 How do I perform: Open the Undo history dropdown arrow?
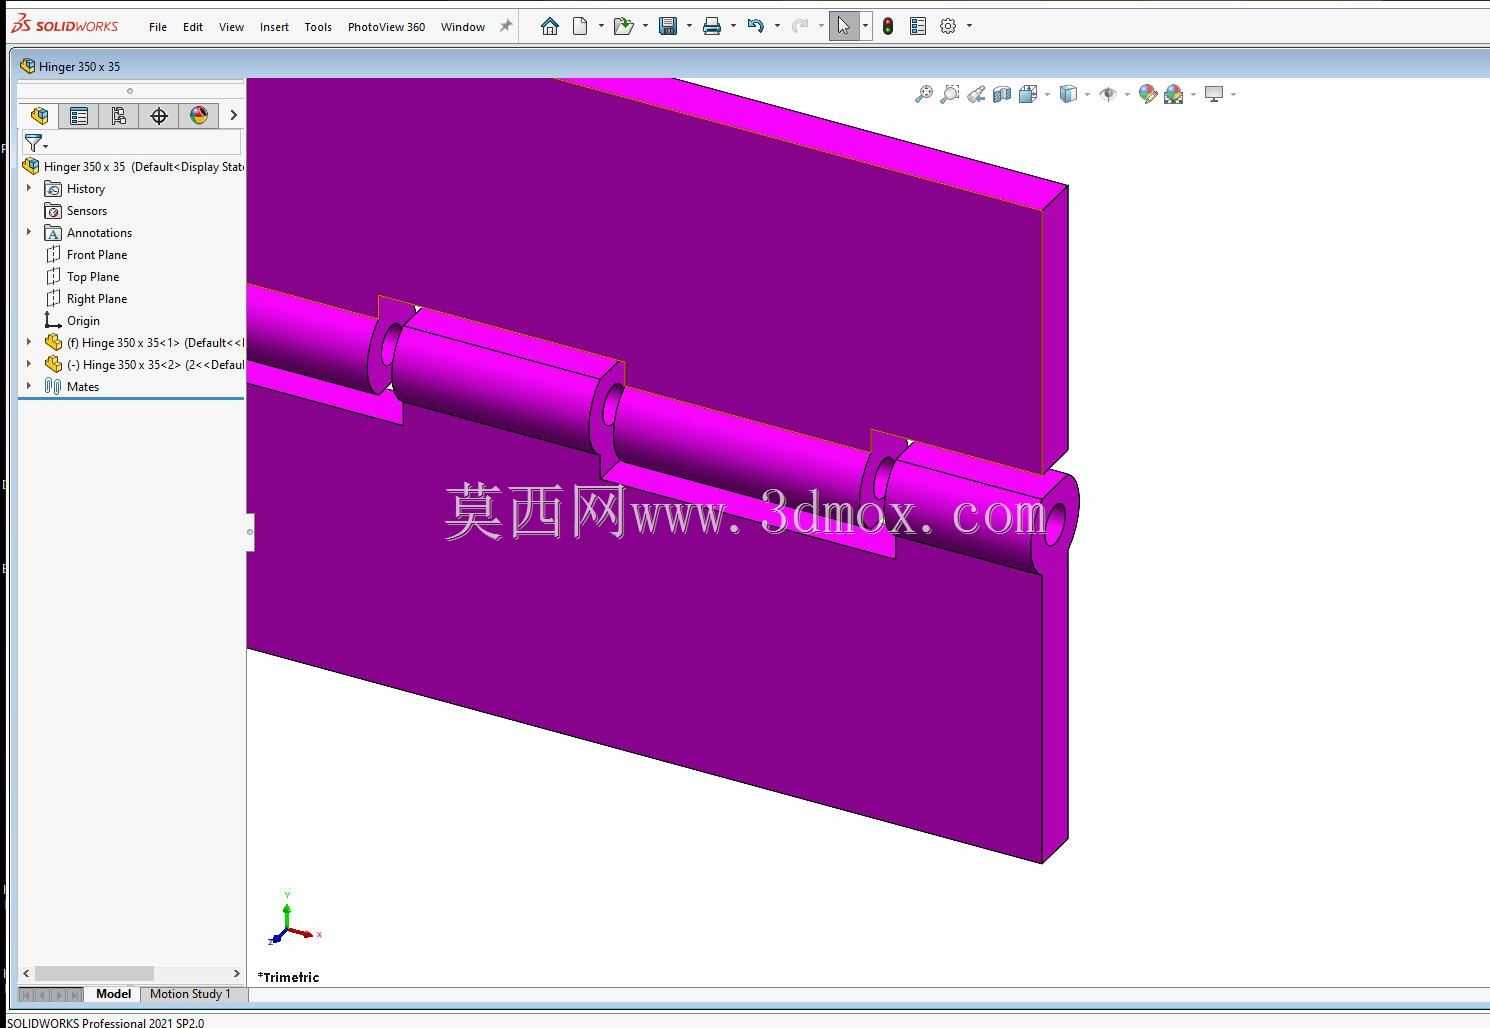point(777,26)
